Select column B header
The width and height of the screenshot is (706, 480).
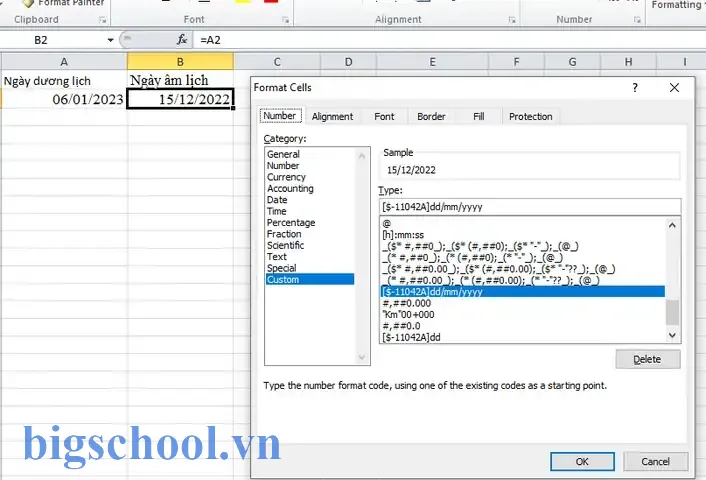point(180,62)
